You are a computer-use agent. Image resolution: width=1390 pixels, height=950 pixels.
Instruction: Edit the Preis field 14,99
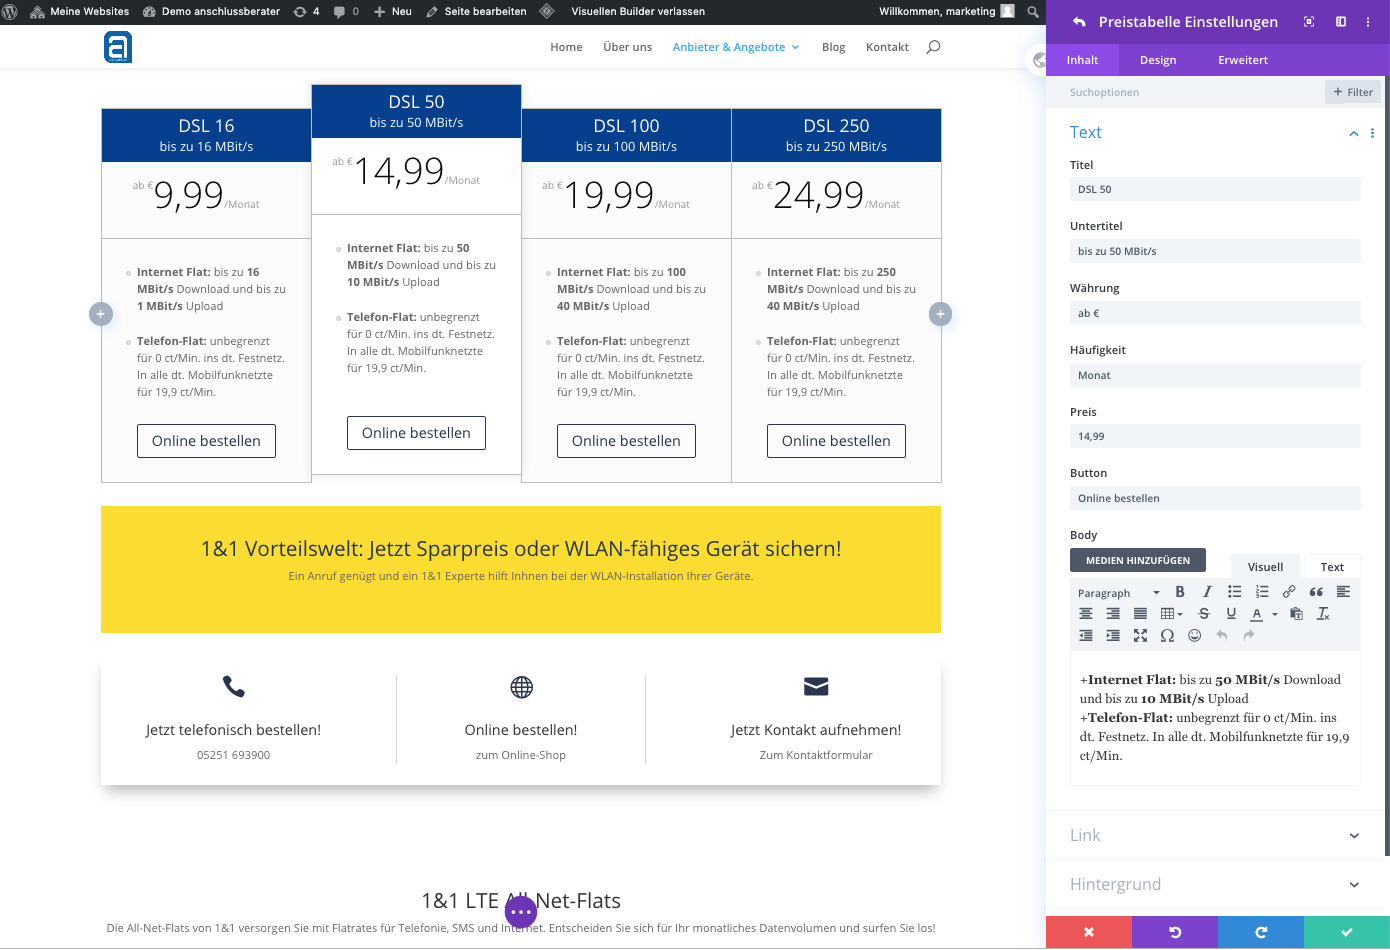click(1215, 436)
